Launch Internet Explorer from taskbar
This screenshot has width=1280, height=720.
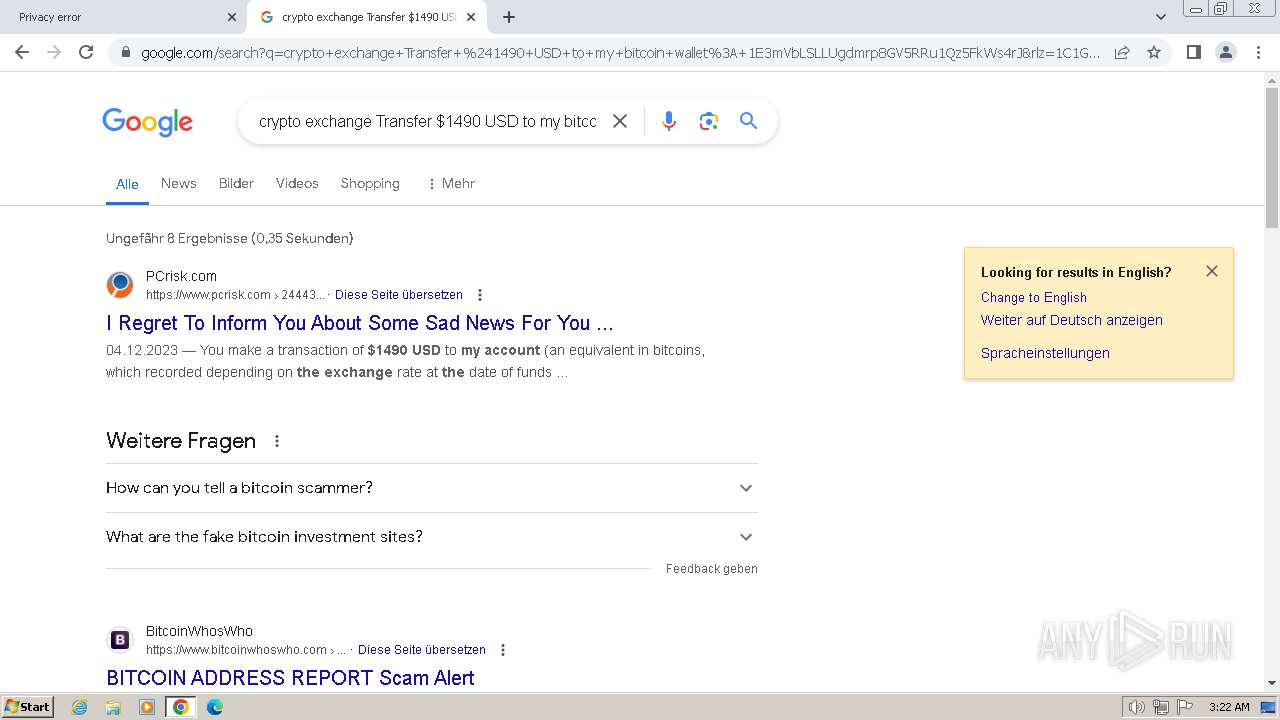(x=80, y=707)
